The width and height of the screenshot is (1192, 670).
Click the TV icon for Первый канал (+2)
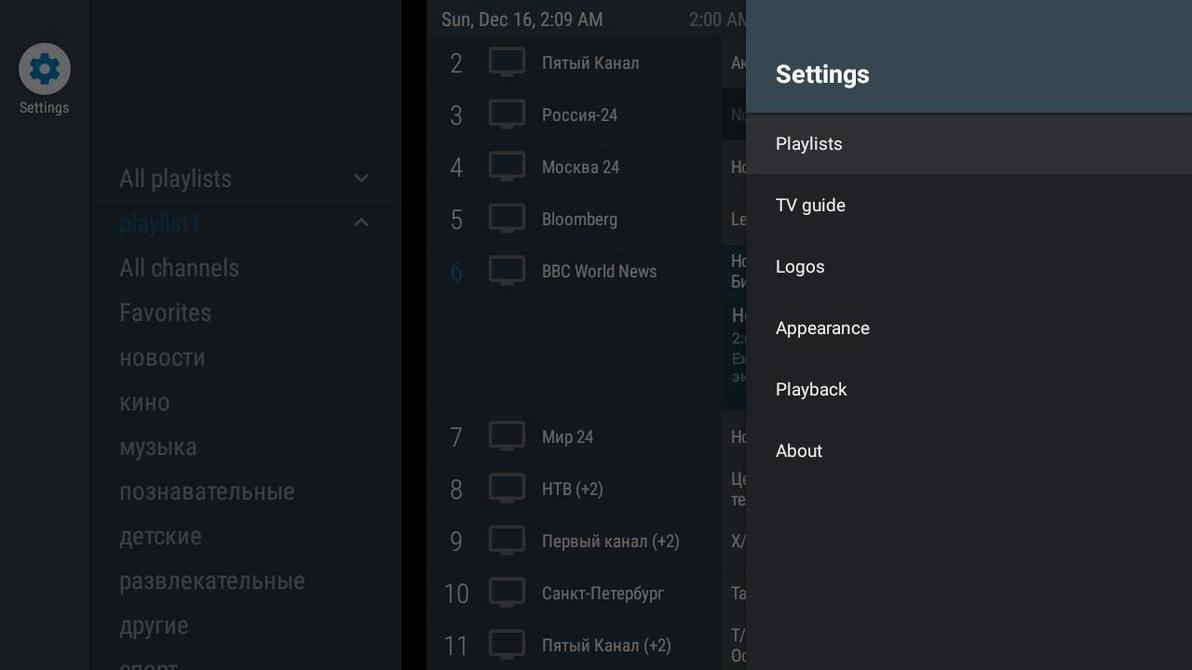point(507,540)
